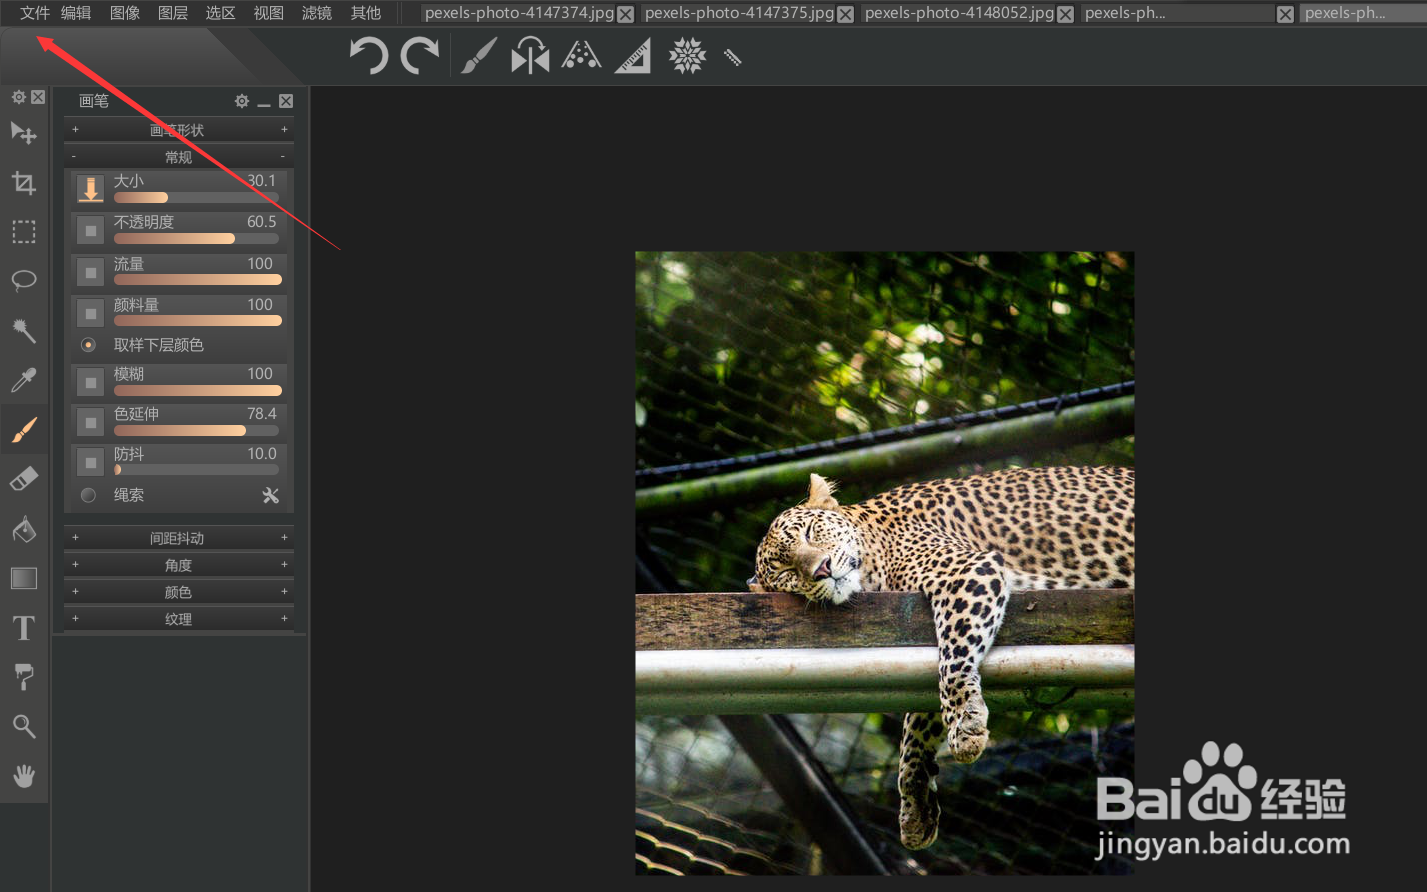Adjust the 不透明度 slider

(x=196, y=239)
